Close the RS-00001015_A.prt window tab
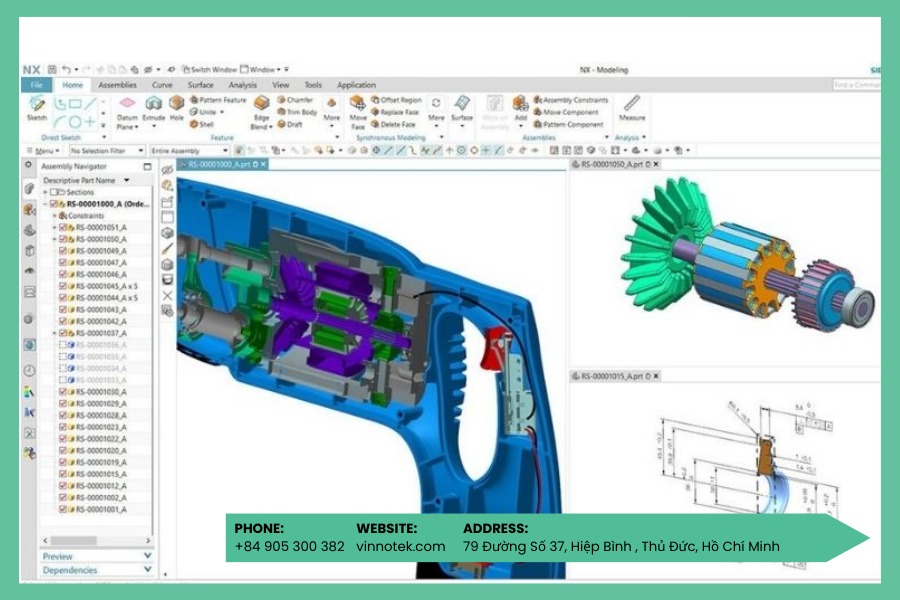Screen dimensions: 900x600 pyautogui.click(x=656, y=376)
